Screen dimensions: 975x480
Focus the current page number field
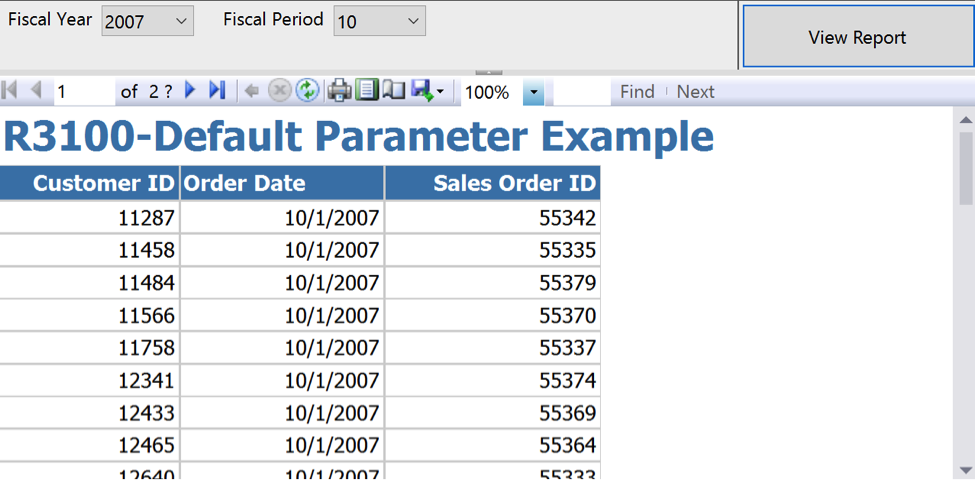pos(85,93)
